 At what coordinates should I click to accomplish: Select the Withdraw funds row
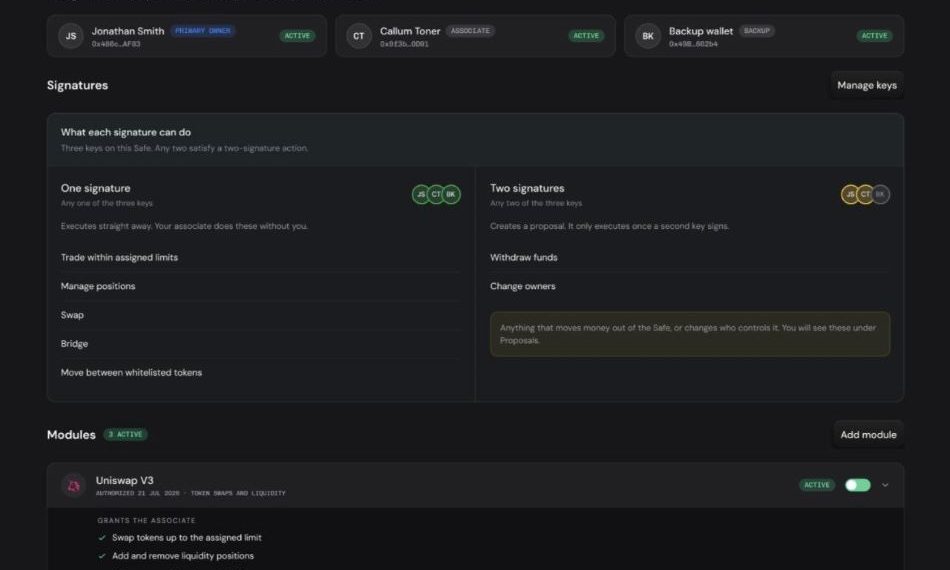click(689, 257)
